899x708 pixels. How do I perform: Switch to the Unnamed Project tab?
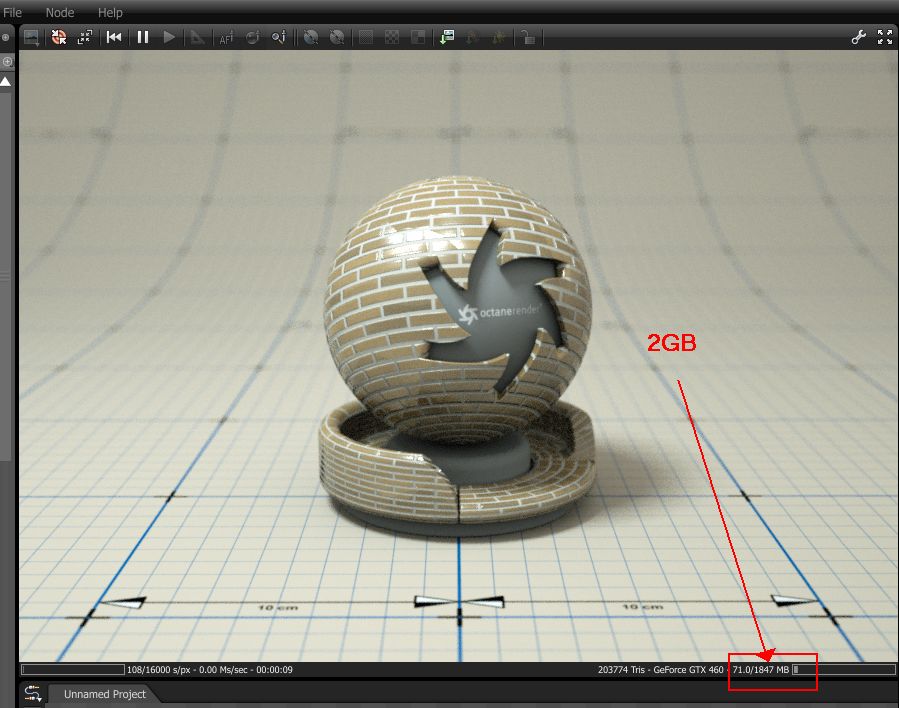click(x=105, y=694)
